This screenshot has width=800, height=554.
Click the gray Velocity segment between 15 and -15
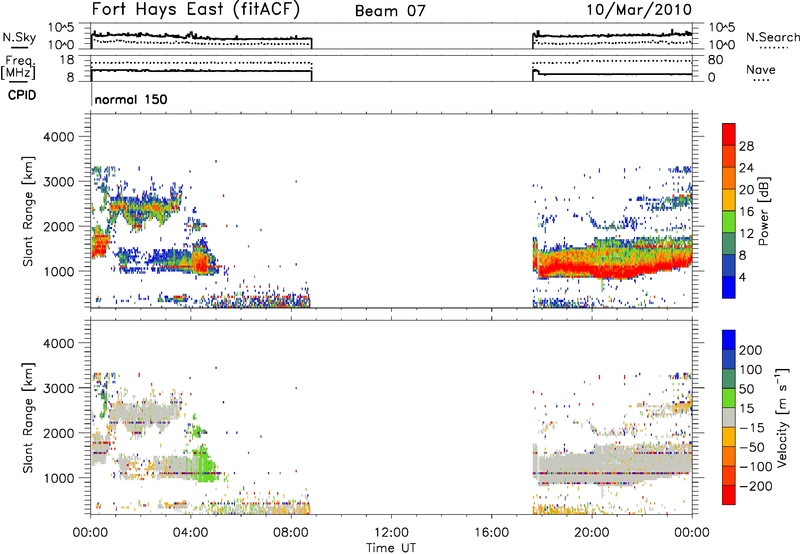[x=729, y=417]
